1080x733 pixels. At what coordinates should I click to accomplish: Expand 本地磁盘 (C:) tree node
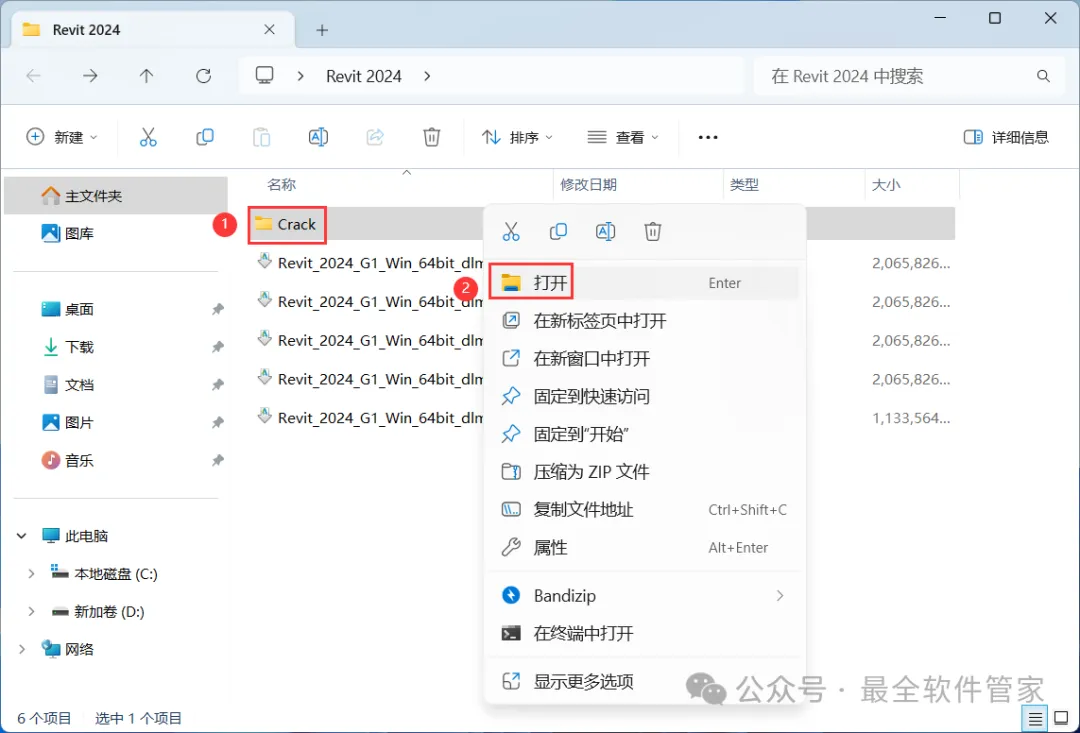(x=31, y=574)
